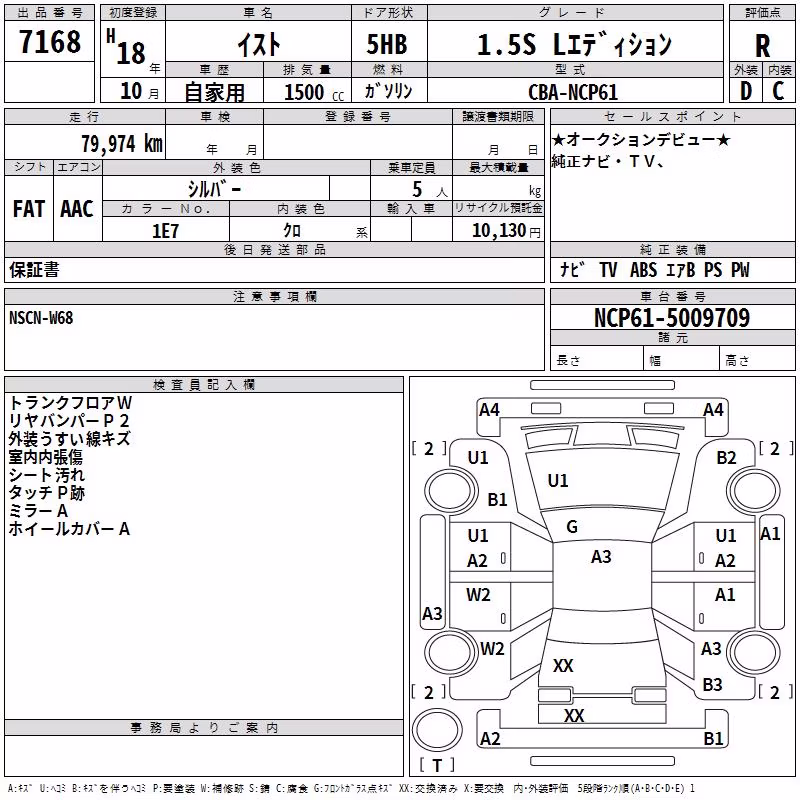Select the inspector note ホイールカバーA
Screen dimensions: 800x800
point(69,529)
